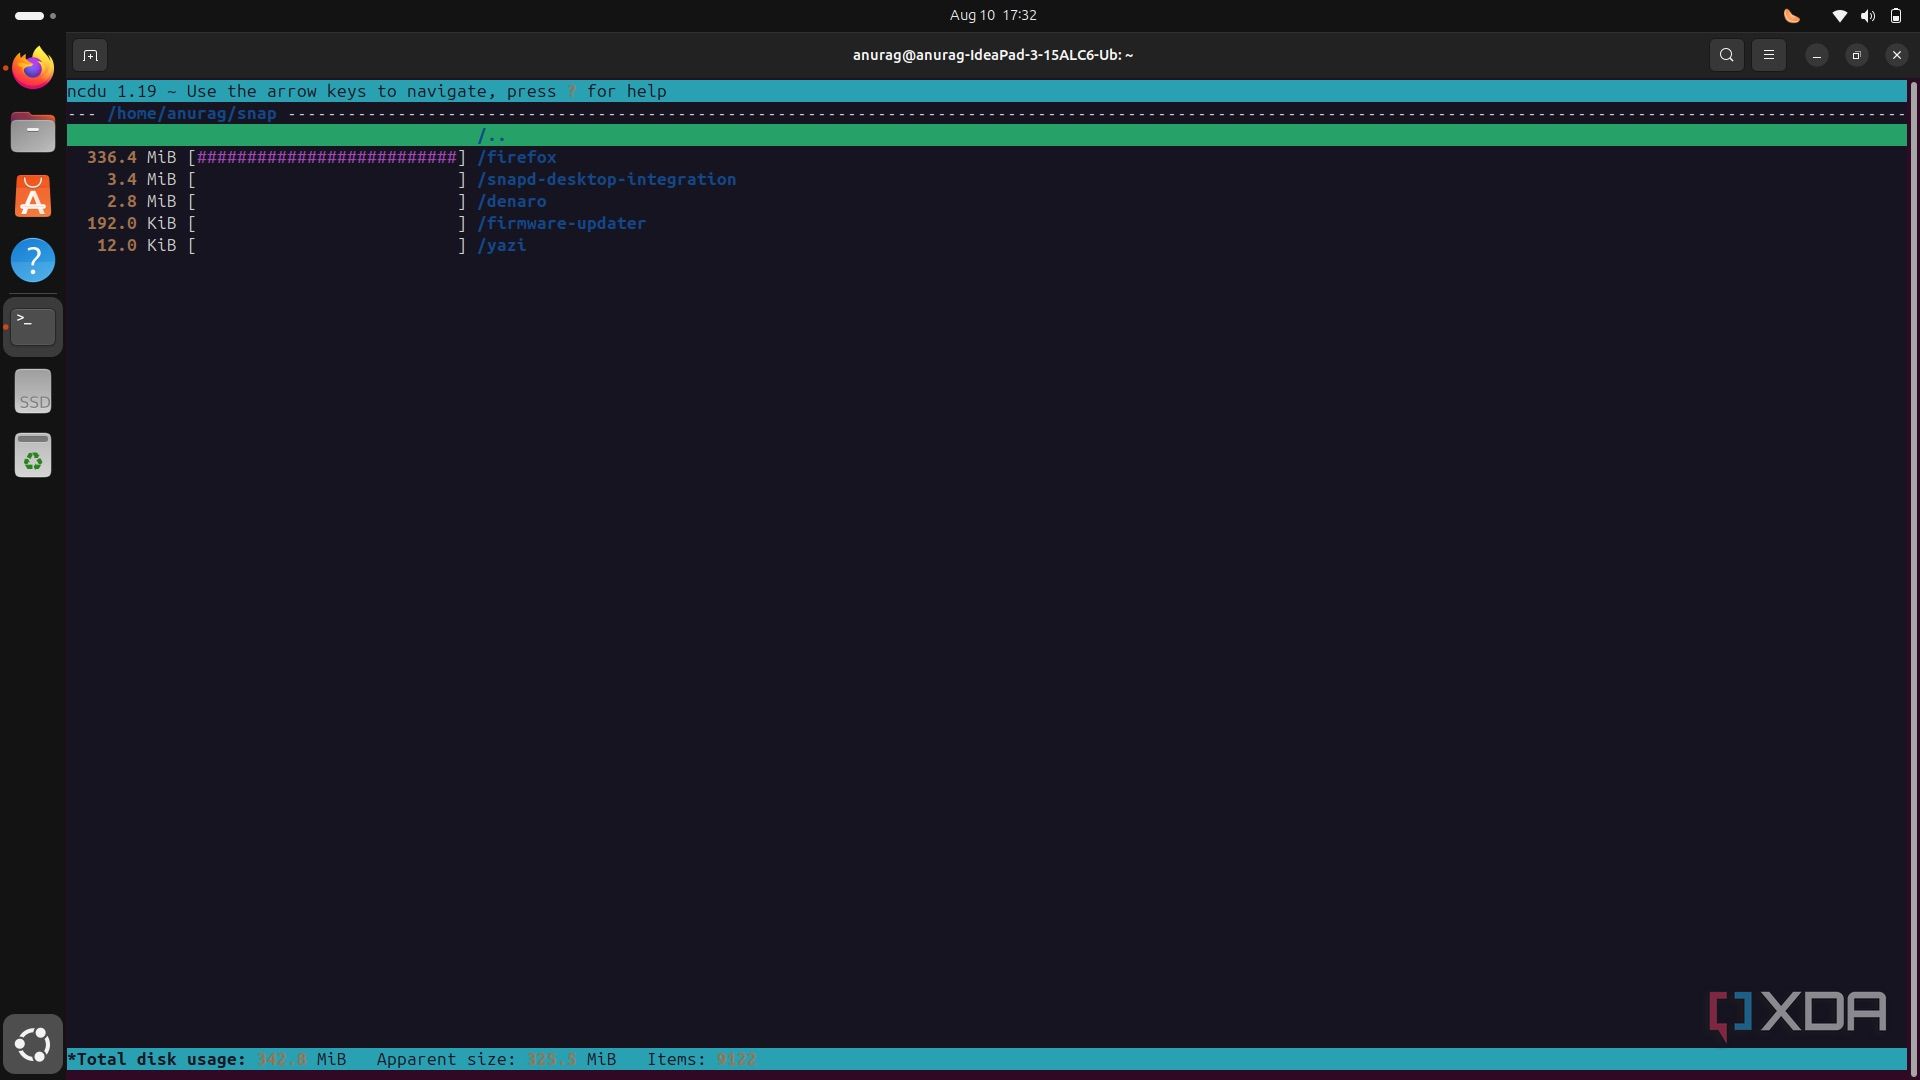This screenshot has height=1080, width=1920.
Task: Open the terminal hamburger menu
Action: pos(1769,55)
